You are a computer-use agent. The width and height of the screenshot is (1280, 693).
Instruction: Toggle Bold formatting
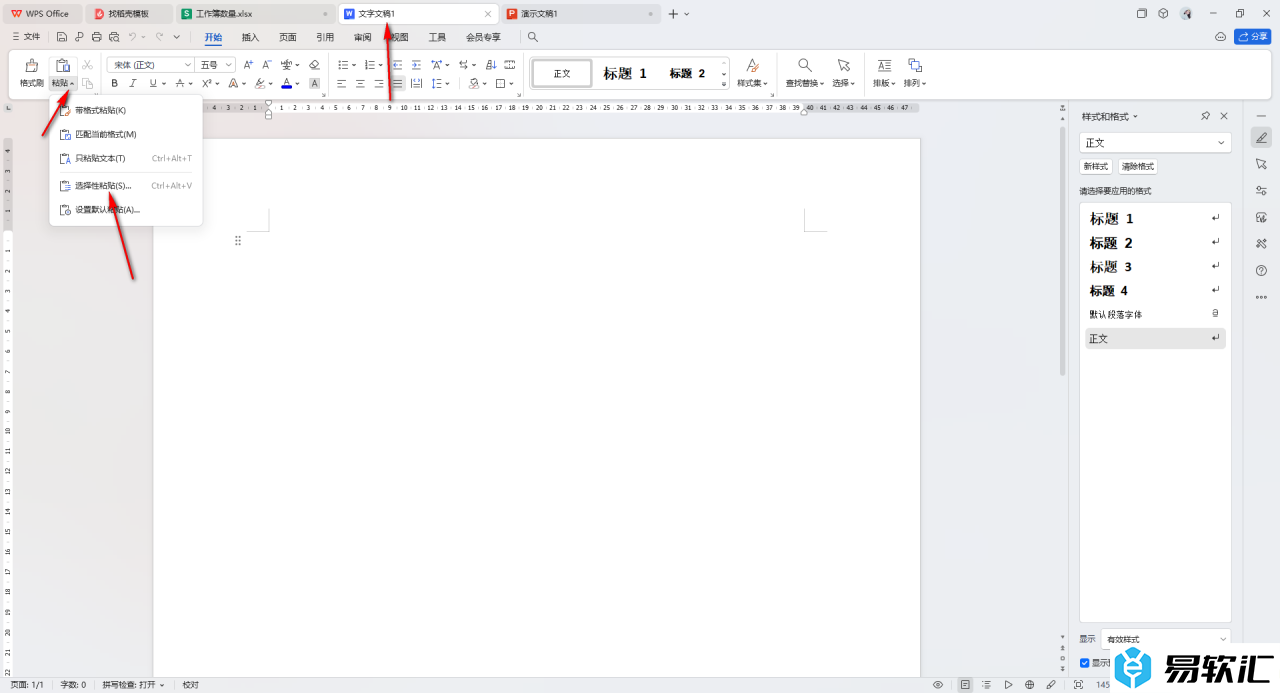click(115, 84)
